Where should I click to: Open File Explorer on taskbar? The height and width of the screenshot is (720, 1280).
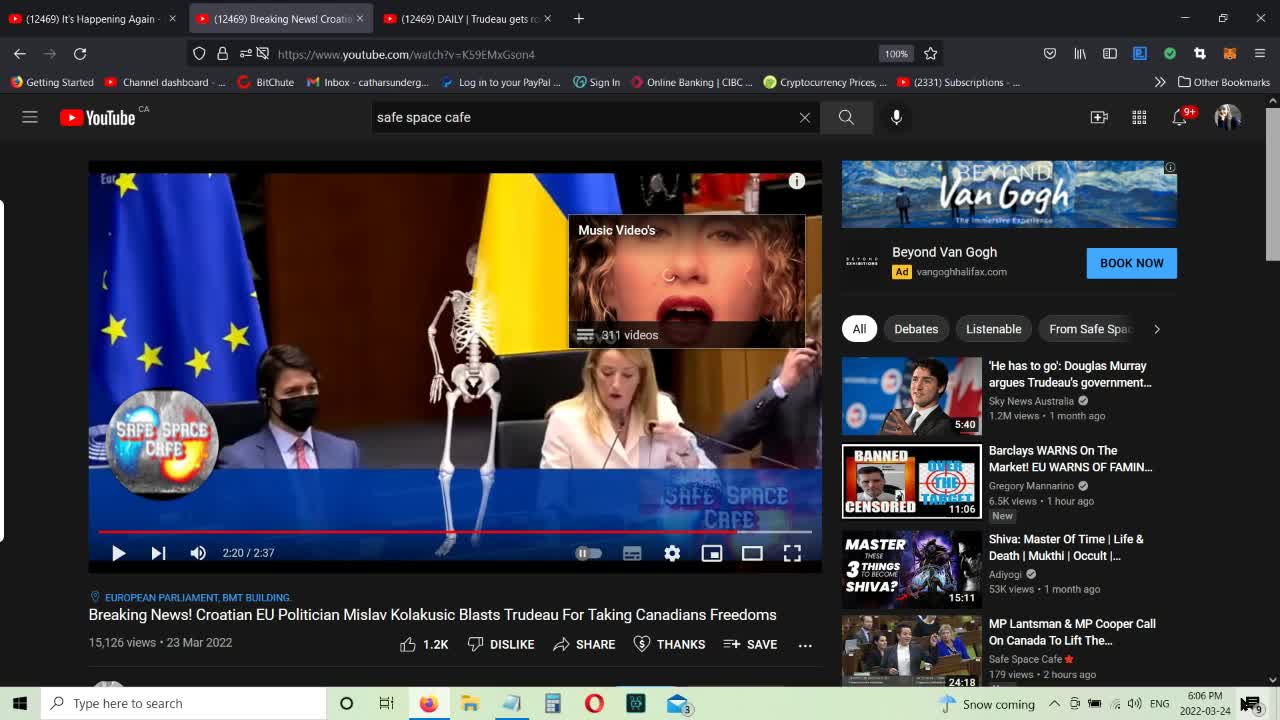470,703
